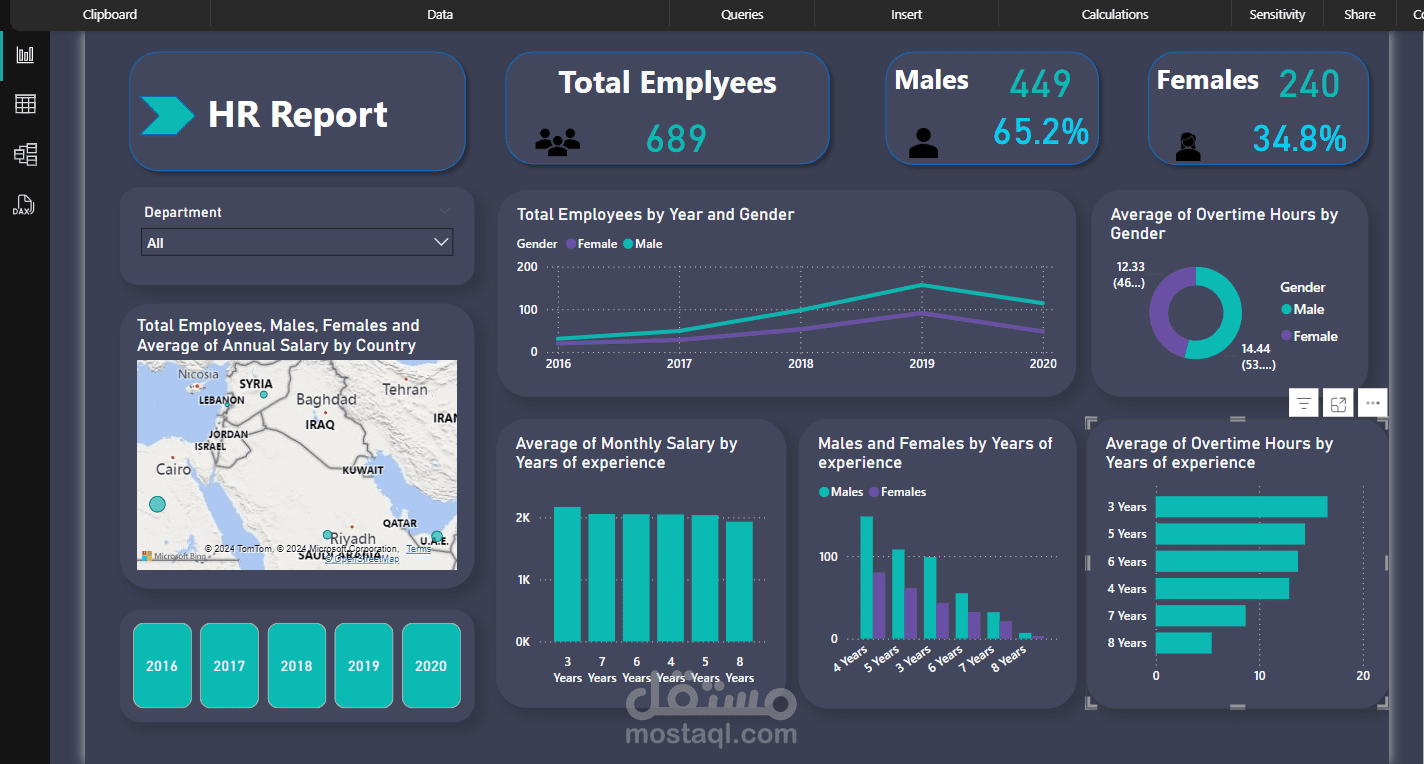This screenshot has height=764, width=1424.
Task: Select the 2020 year slicer button
Action: pyautogui.click(x=431, y=665)
